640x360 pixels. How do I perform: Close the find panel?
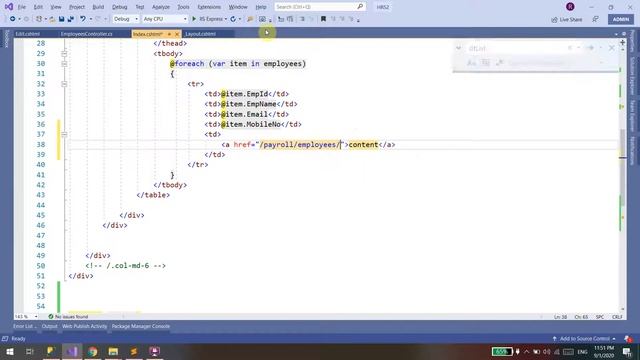pos(611,48)
